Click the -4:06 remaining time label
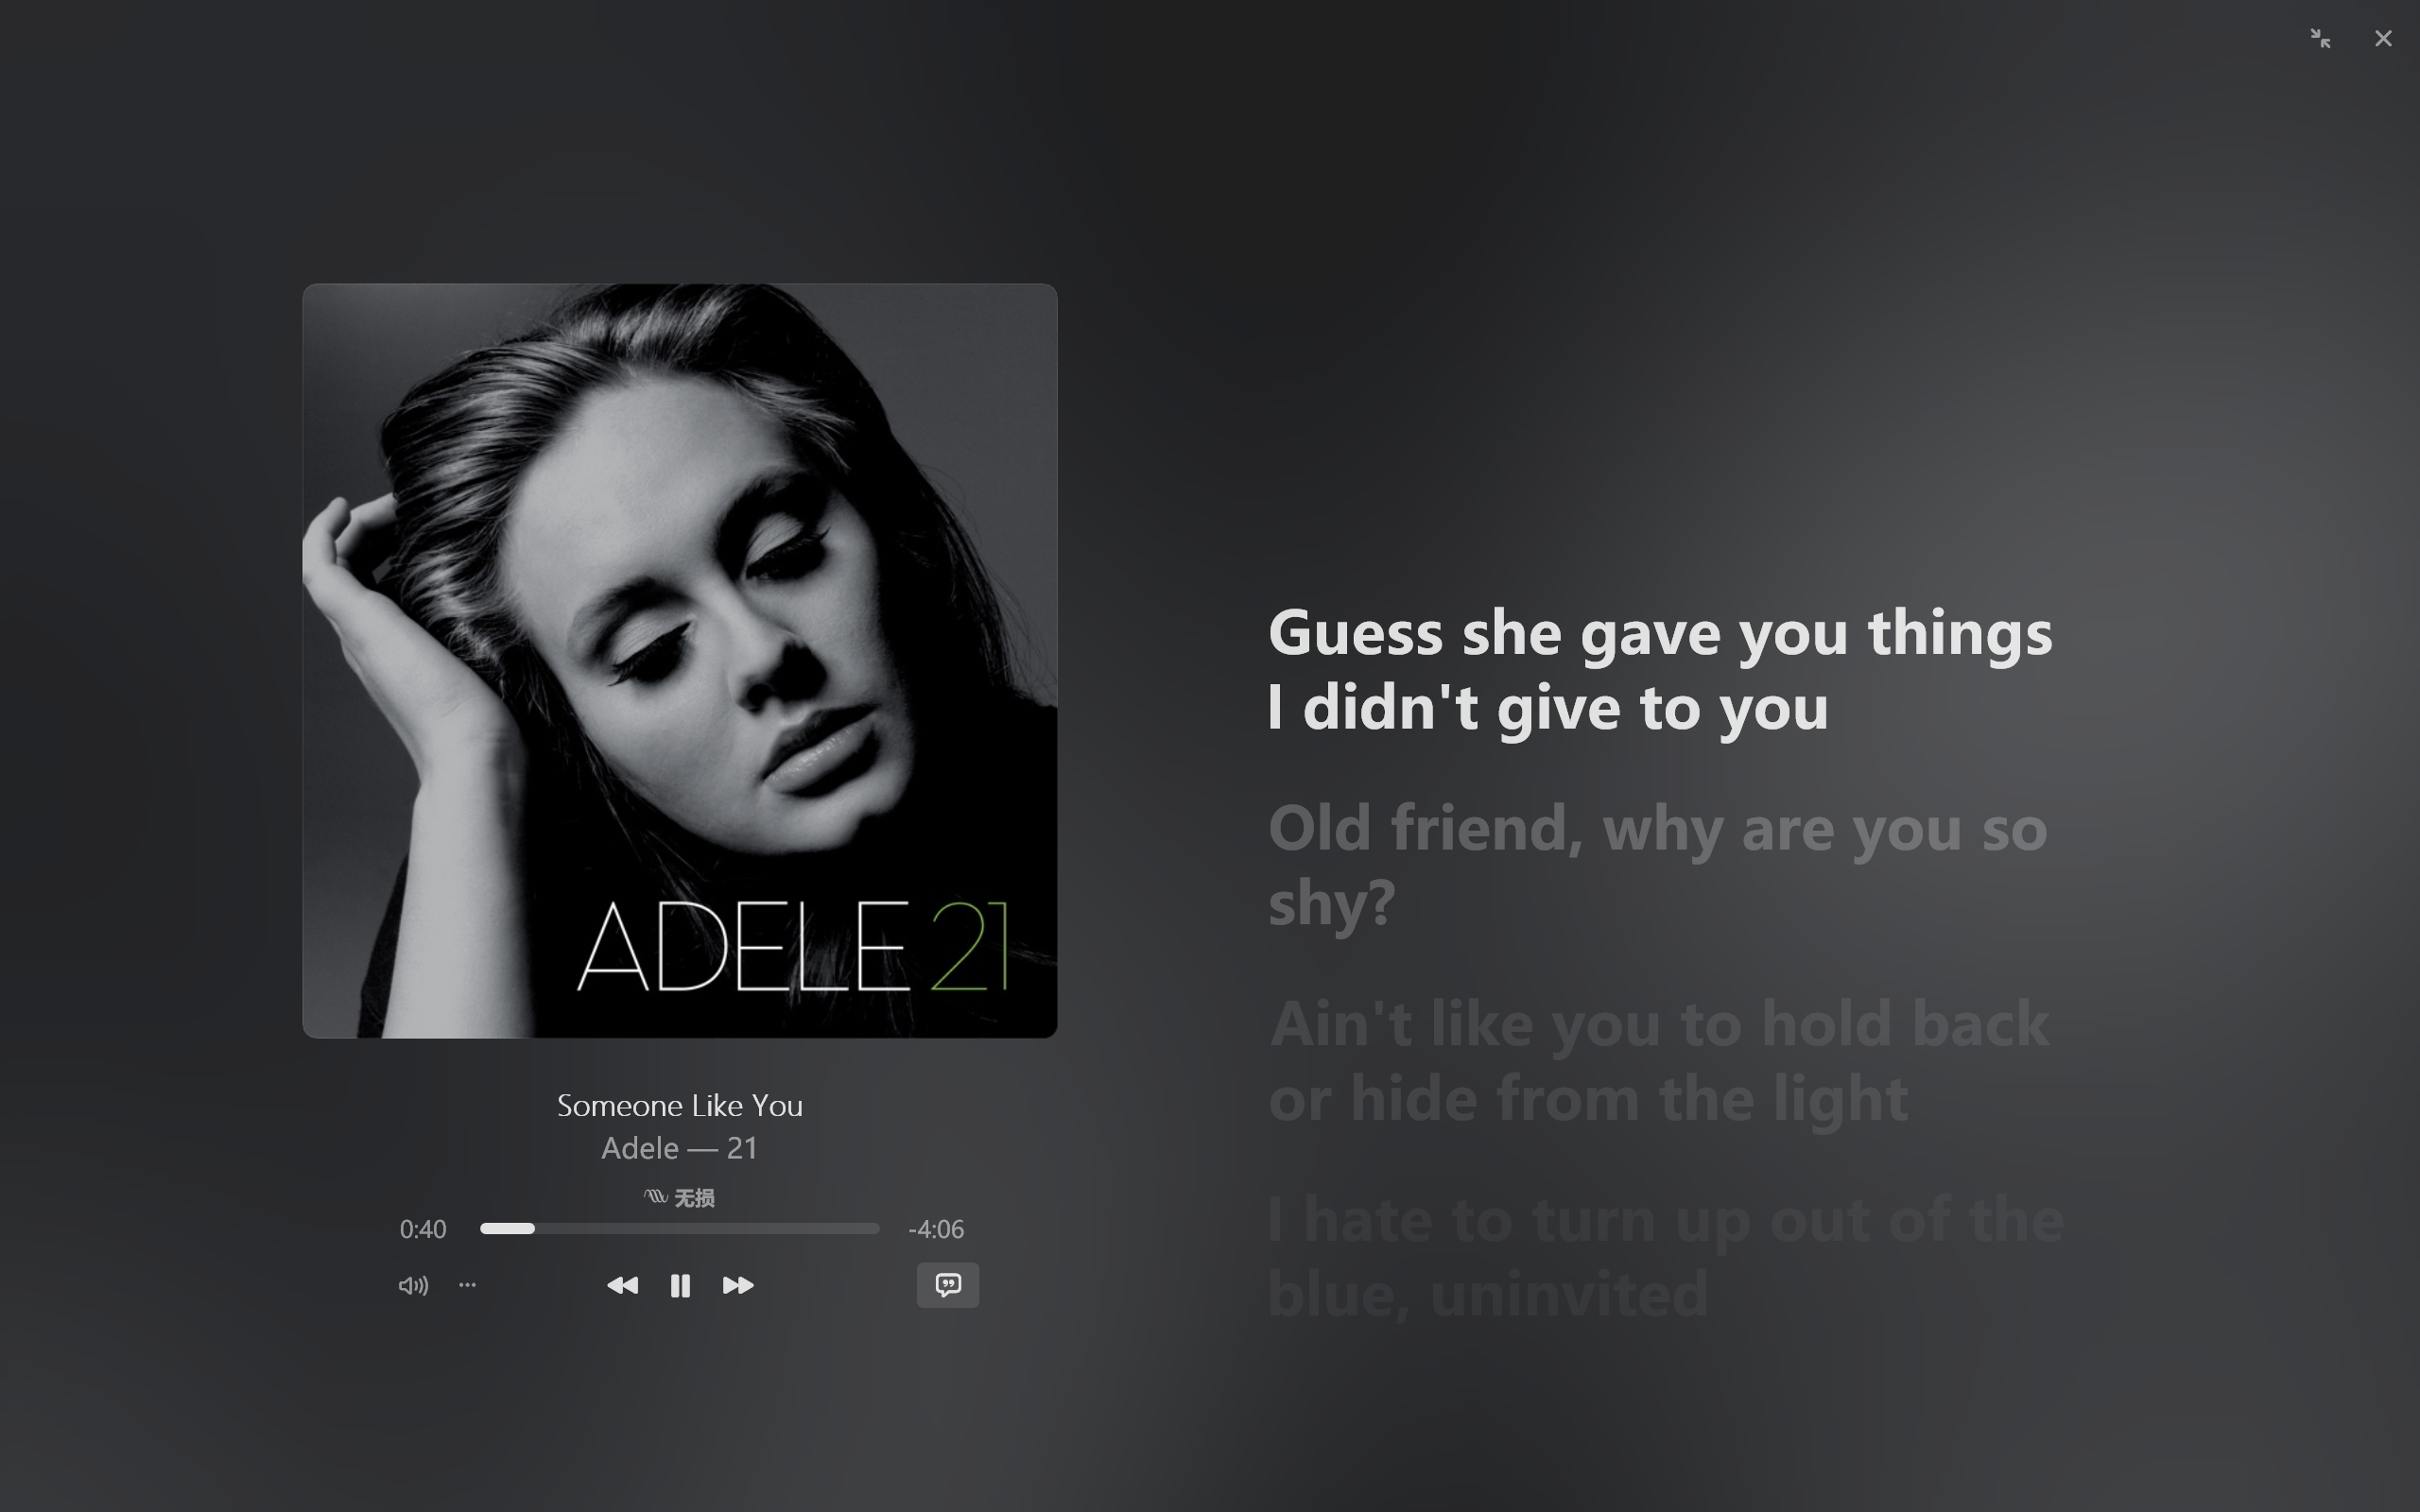 tap(936, 1229)
